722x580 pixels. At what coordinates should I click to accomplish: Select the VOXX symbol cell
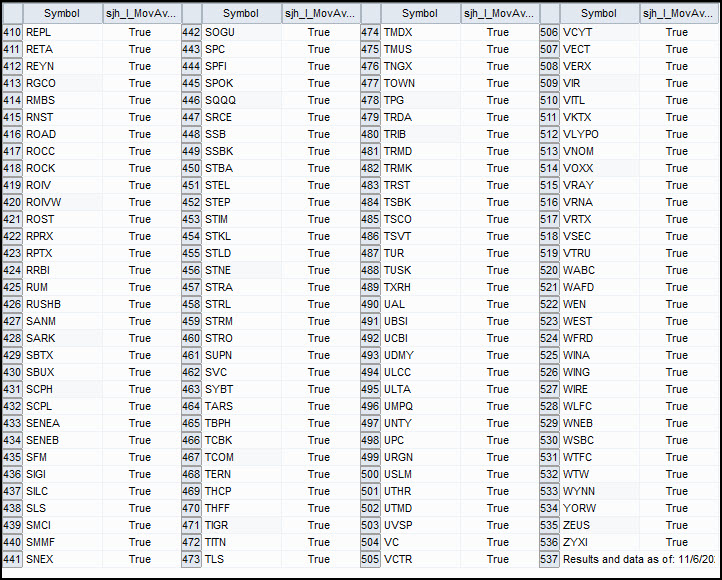[600, 168]
